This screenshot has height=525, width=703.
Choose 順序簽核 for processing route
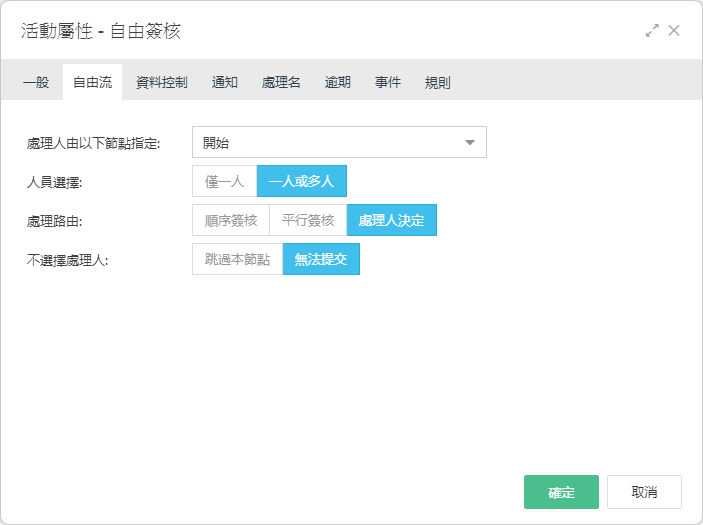[231, 220]
